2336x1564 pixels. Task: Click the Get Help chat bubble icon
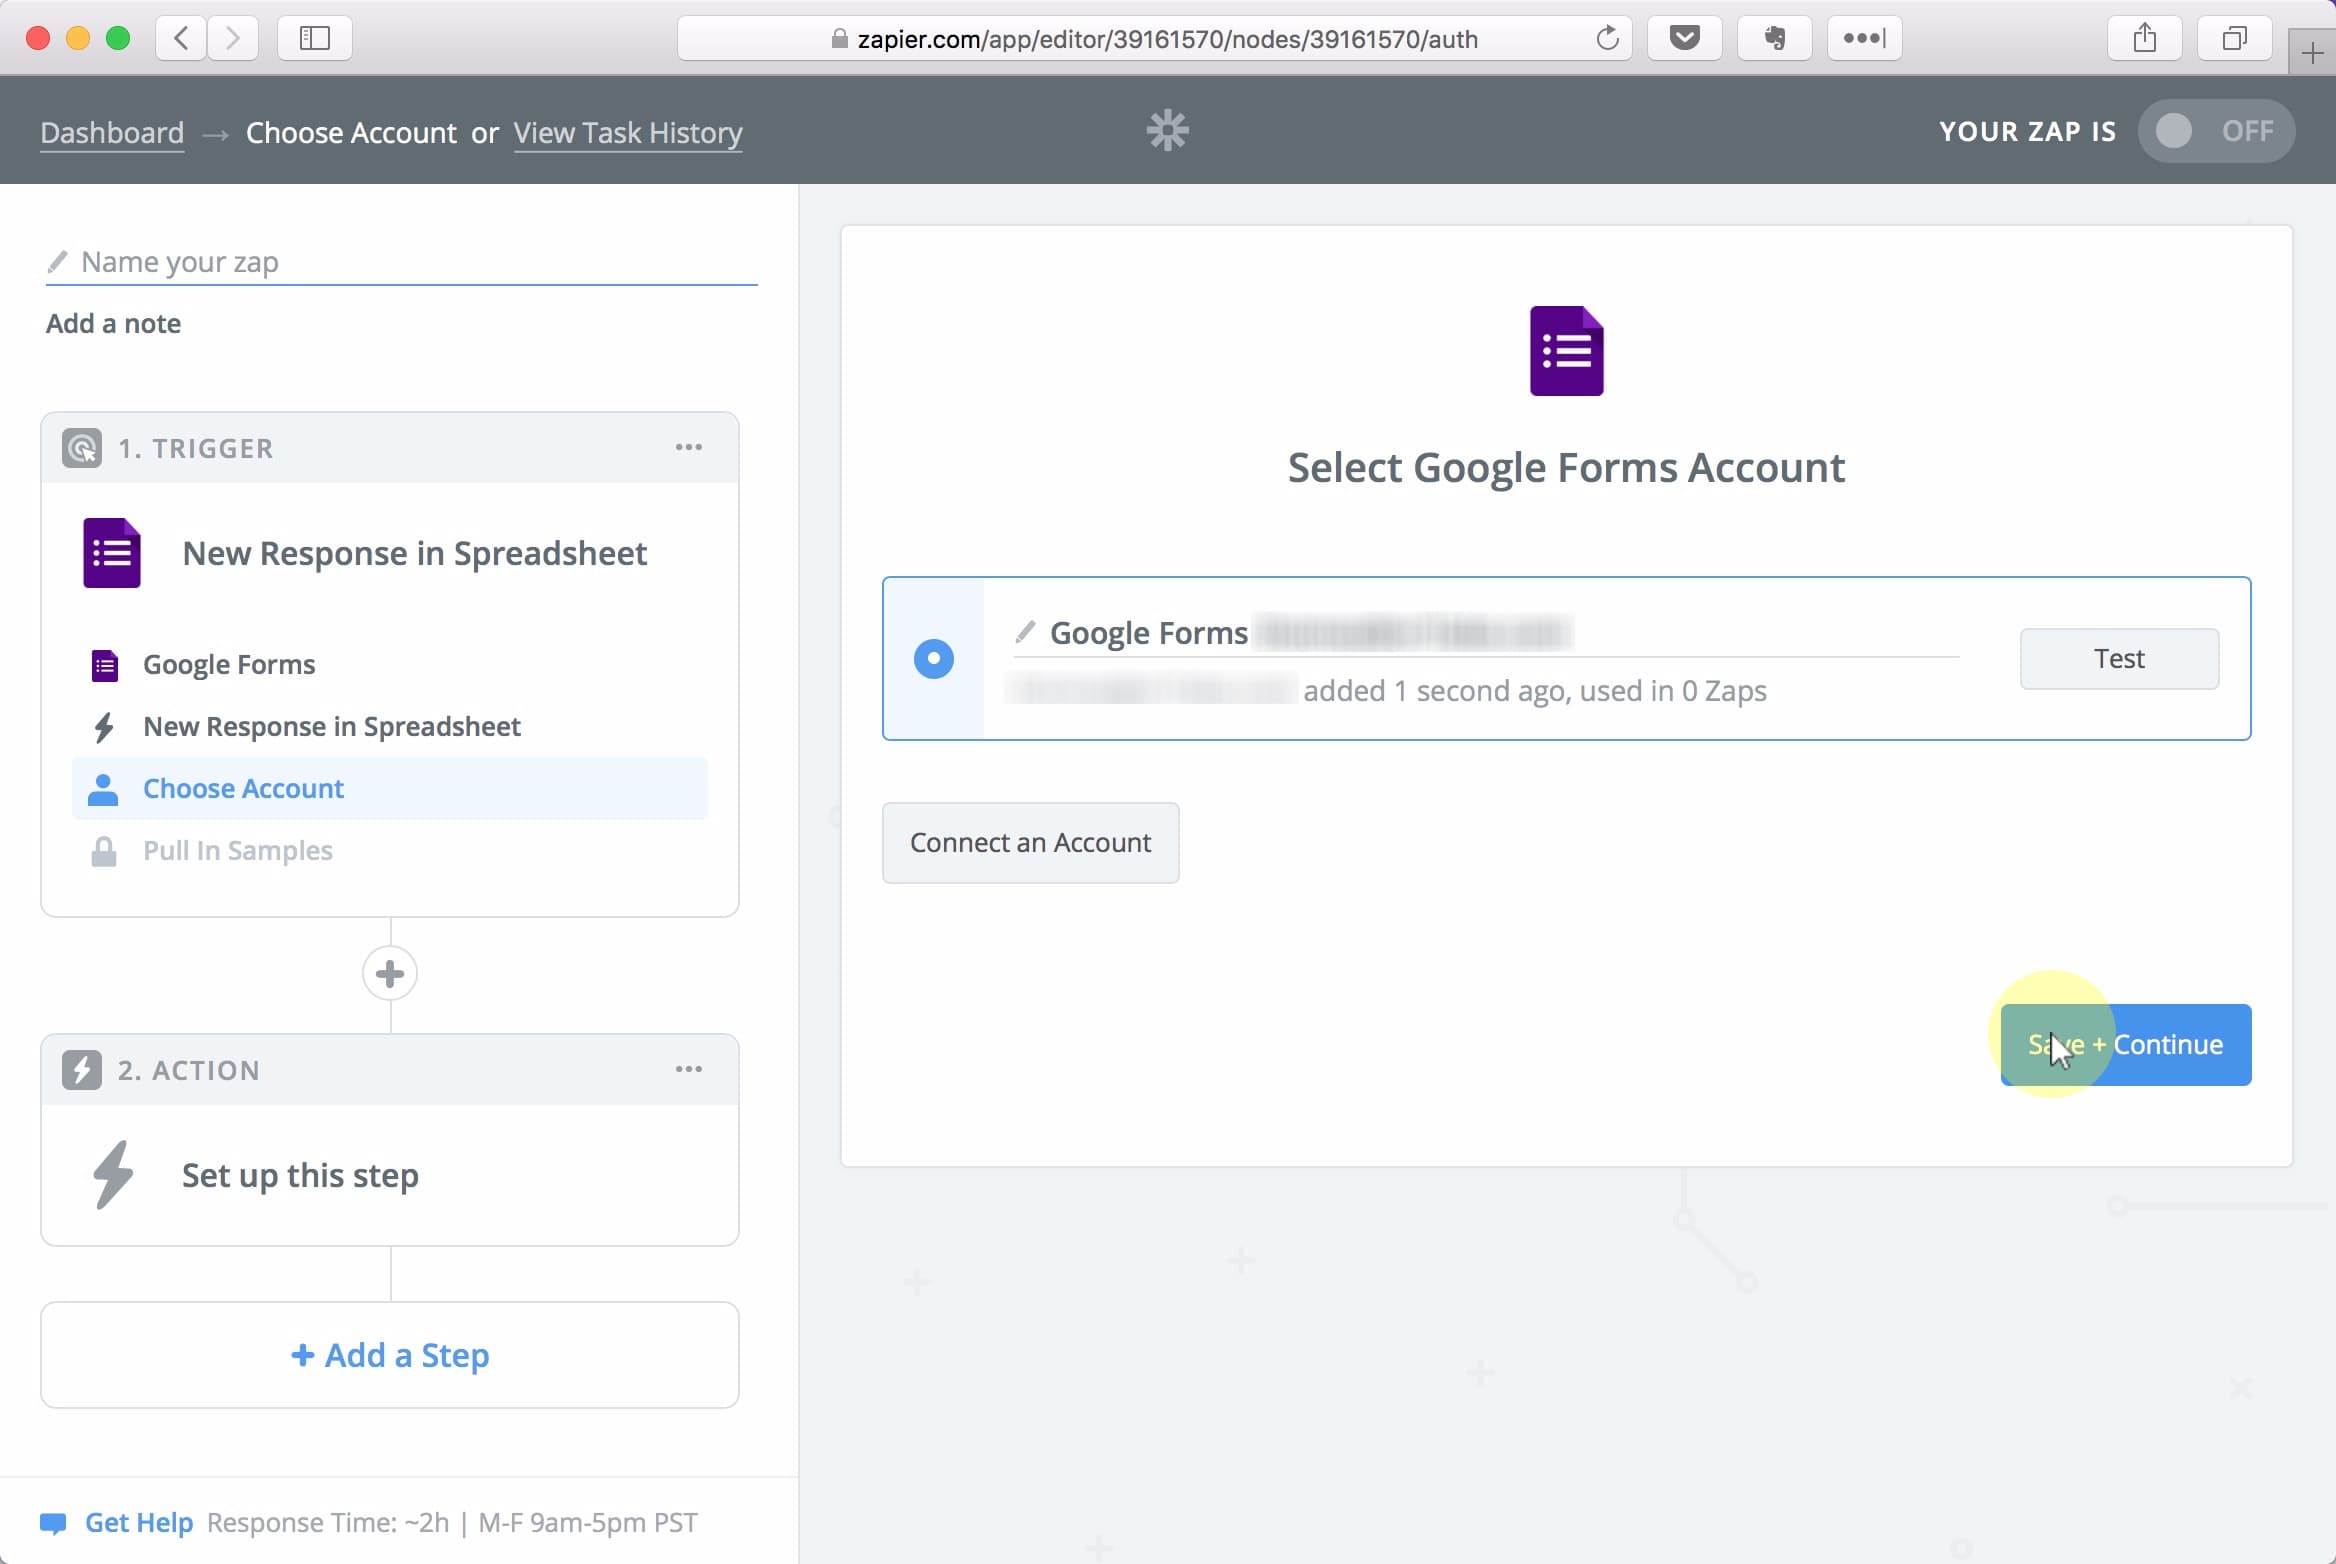pyautogui.click(x=53, y=1523)
